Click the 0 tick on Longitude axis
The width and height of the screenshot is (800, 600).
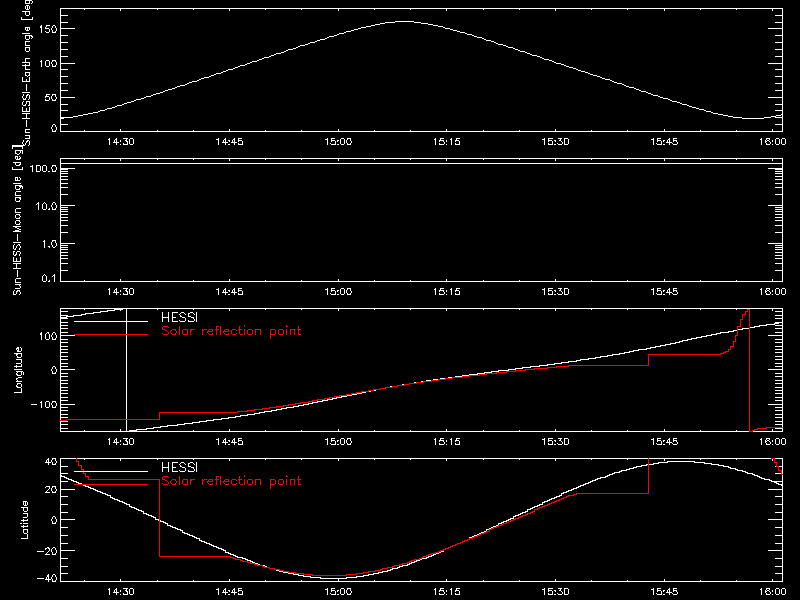tap(54, 370)
